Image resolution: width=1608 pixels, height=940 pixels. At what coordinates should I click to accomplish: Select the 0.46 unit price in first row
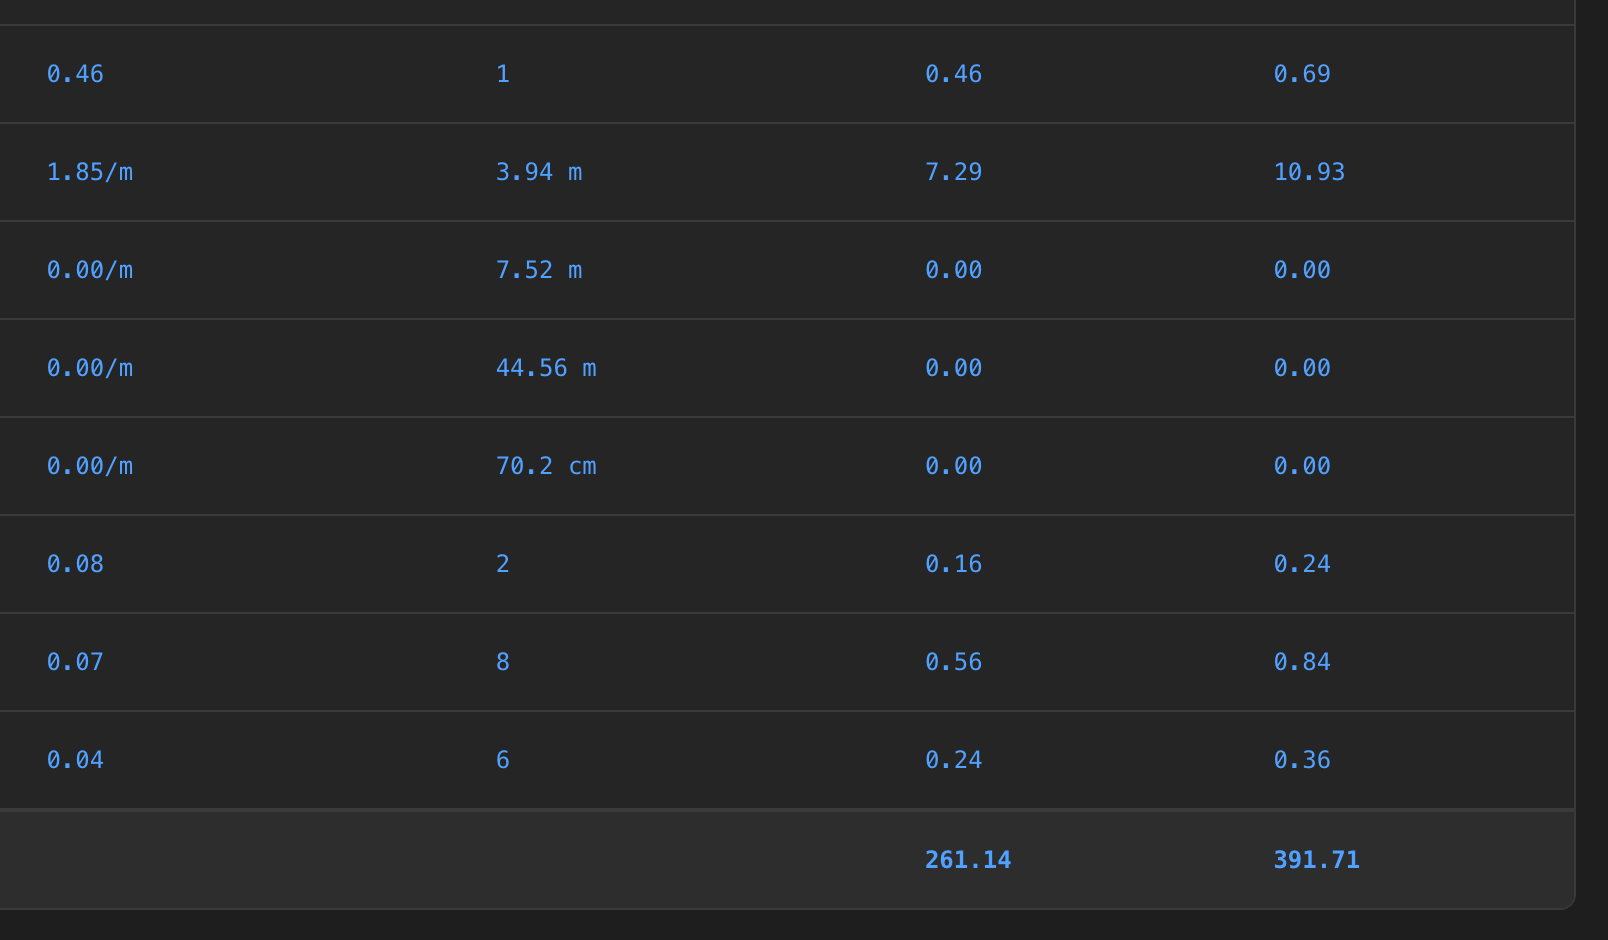75,74
